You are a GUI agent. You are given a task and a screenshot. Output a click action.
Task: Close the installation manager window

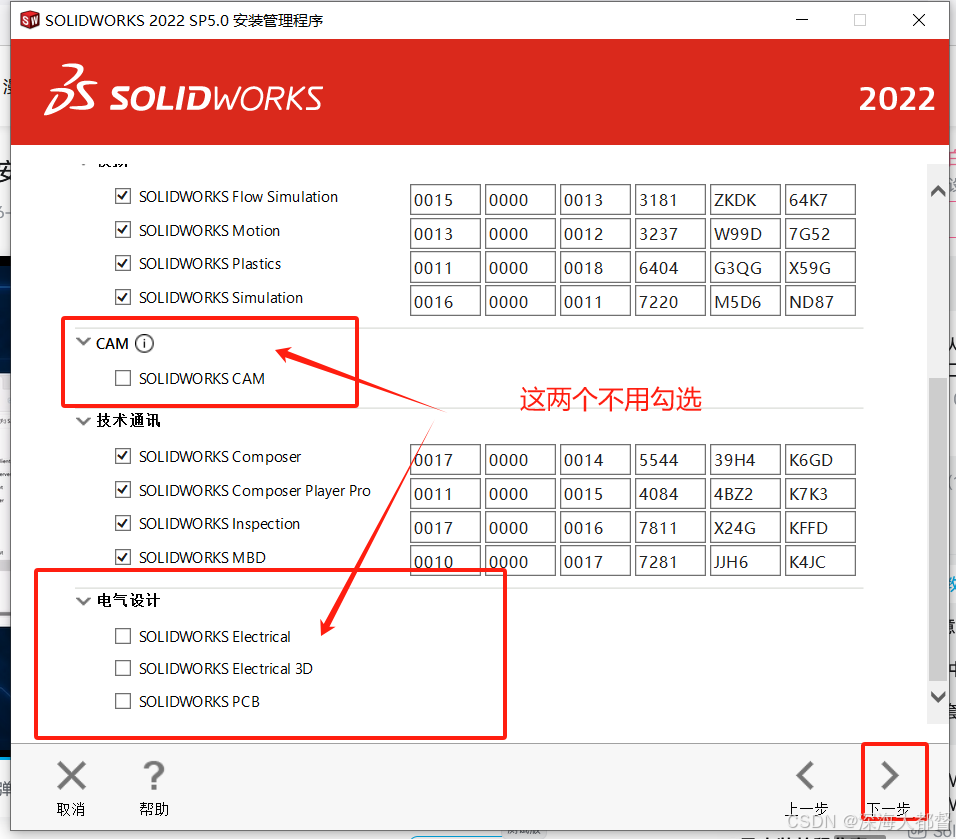click(x=919, y=20)
